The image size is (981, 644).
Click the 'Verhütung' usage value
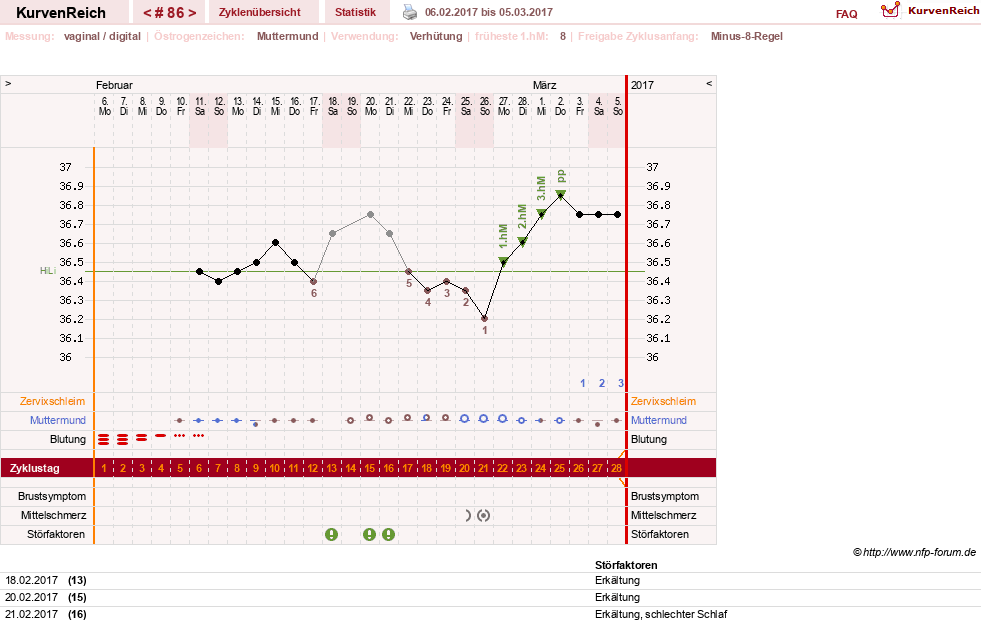pyautogui.click(x=436, y=36)
